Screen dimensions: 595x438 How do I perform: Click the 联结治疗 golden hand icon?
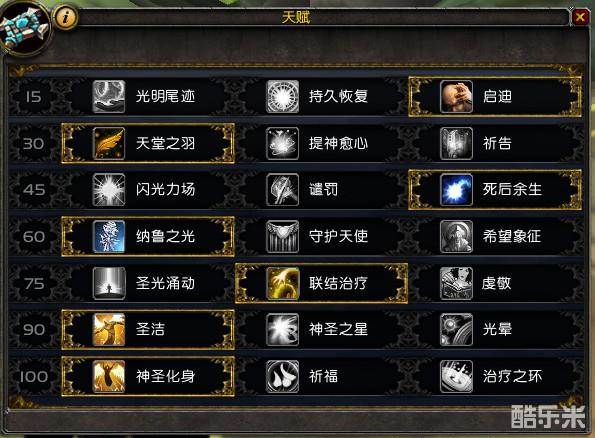click(x=282, y=283)
